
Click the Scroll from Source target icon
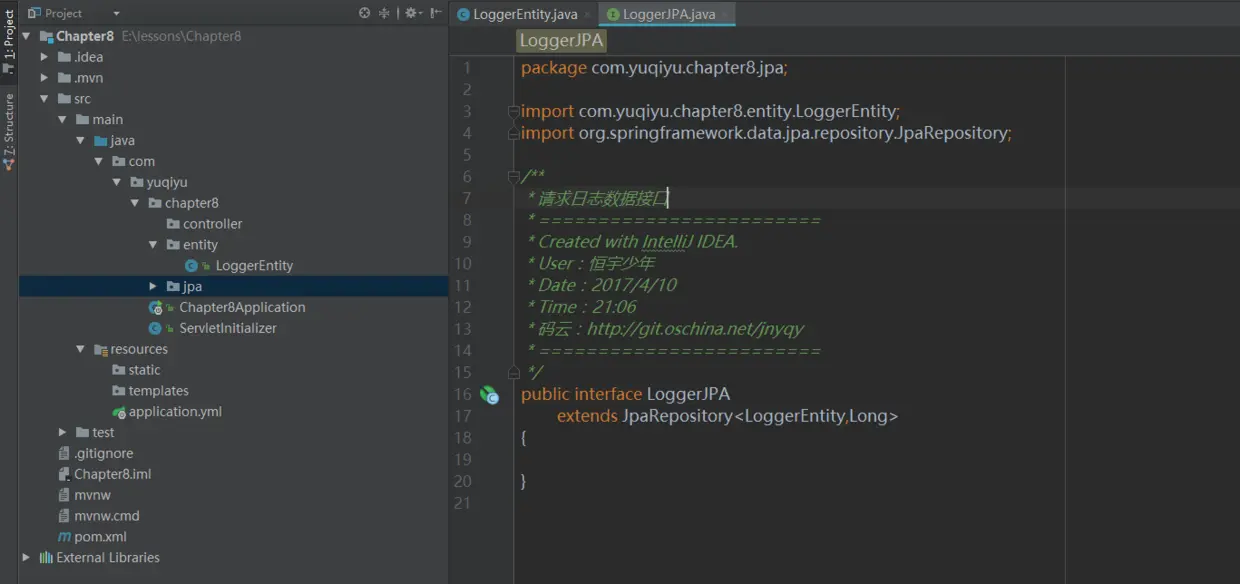364,13
